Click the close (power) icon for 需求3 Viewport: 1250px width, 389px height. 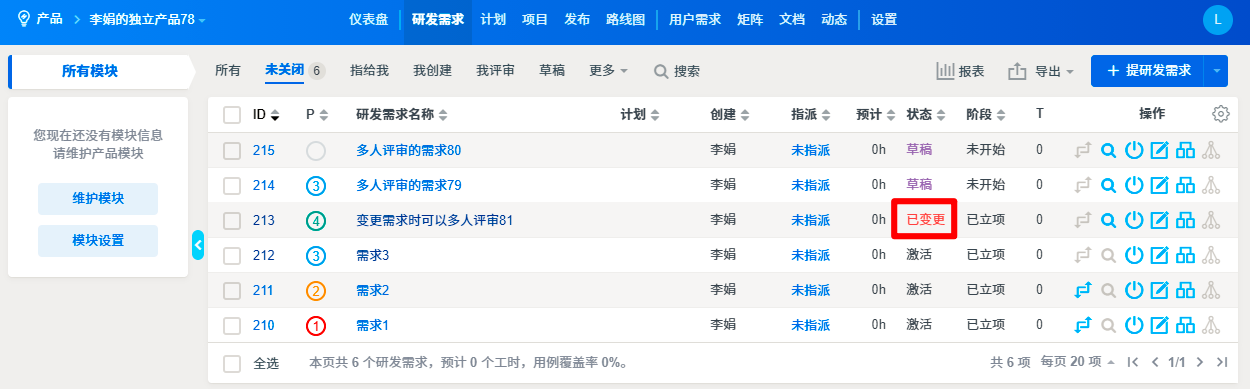point(1134,255)
